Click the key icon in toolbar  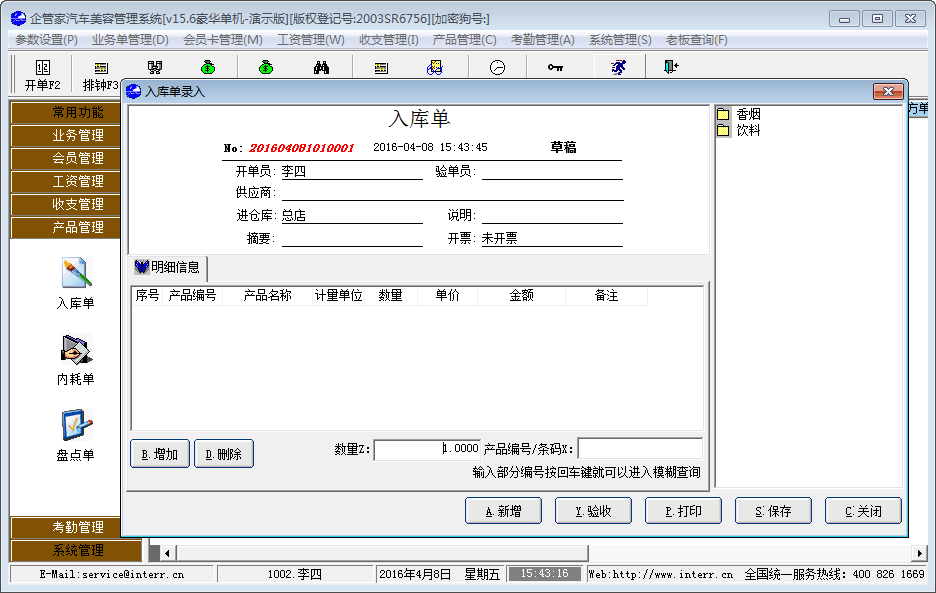pyautogui.click(x=555, y=68)
